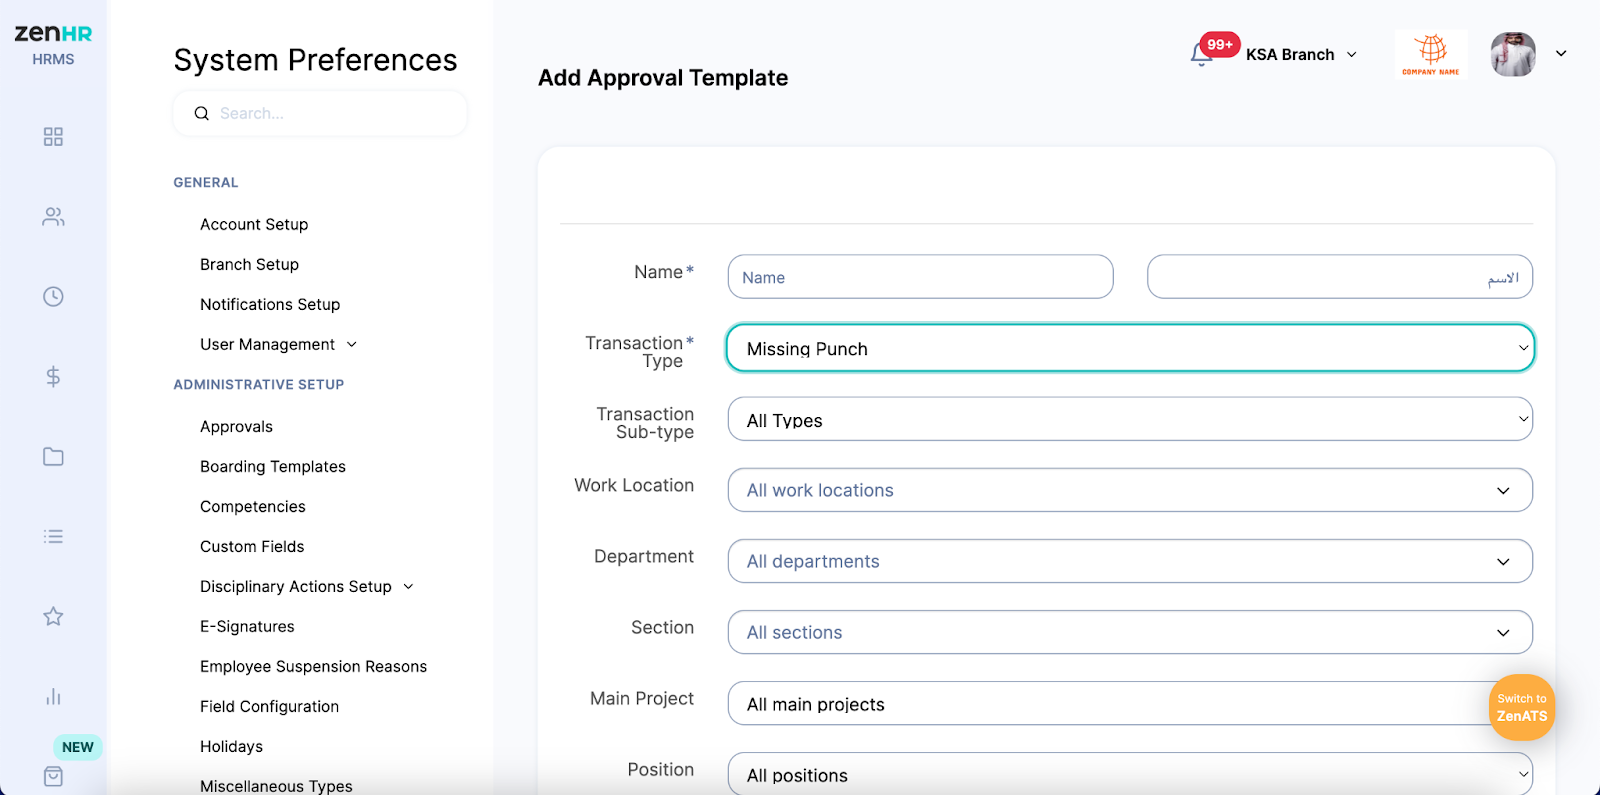This screenshot has width=1600, height=795.
Task: Open the All sections dropdown
Action: [x=1130, y=632]
